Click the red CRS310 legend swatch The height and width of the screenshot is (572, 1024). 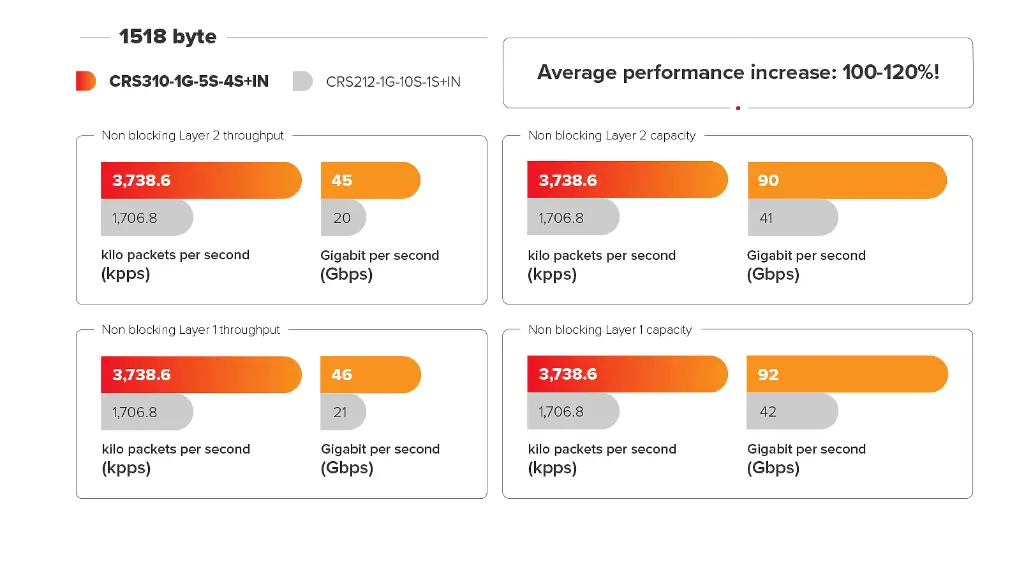(x=86, y=82)
